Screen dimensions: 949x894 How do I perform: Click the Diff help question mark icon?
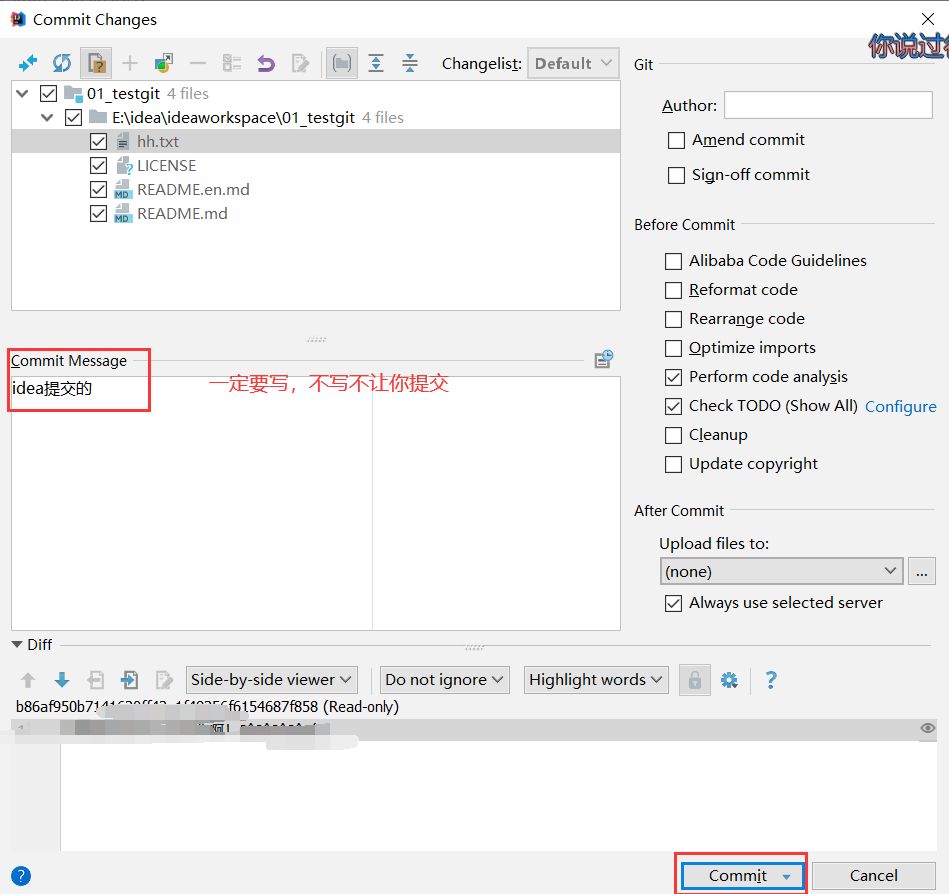770,680
